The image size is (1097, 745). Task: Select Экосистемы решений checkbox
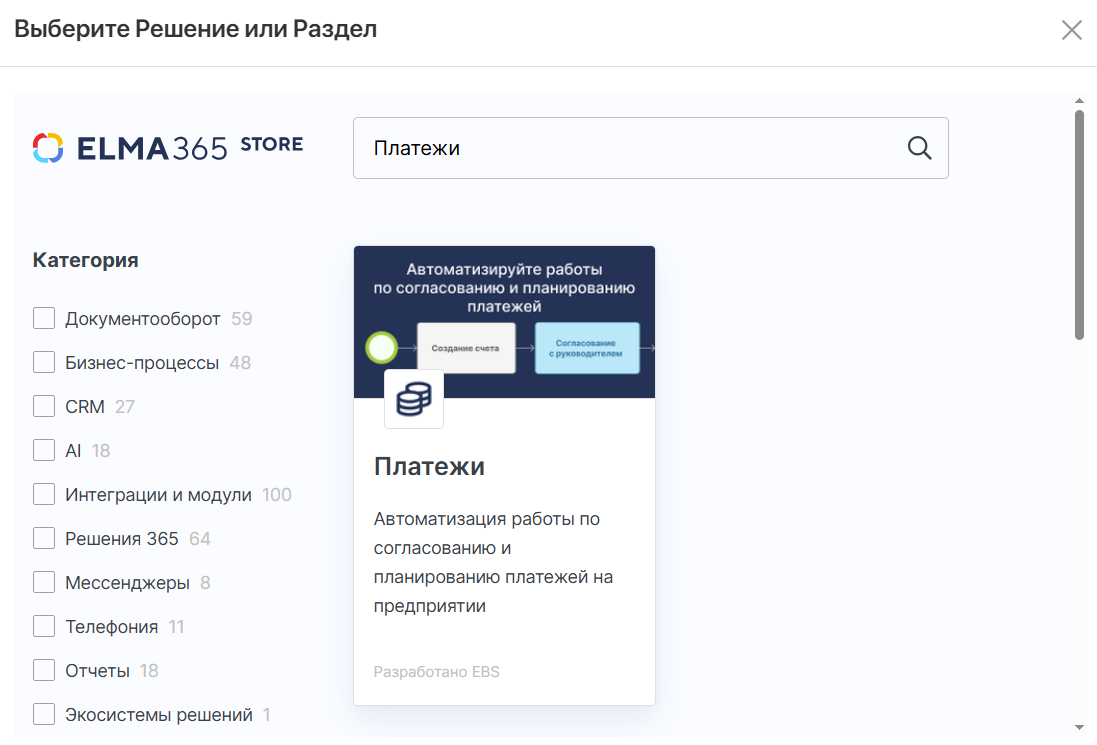pyautogui.click(x=44, y=715)
